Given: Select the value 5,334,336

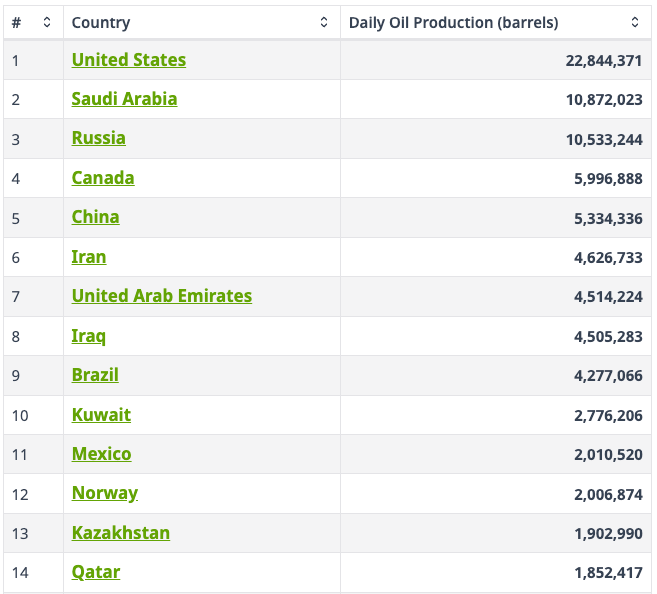Looking at the screenshot, I should [x=608, y=219].
